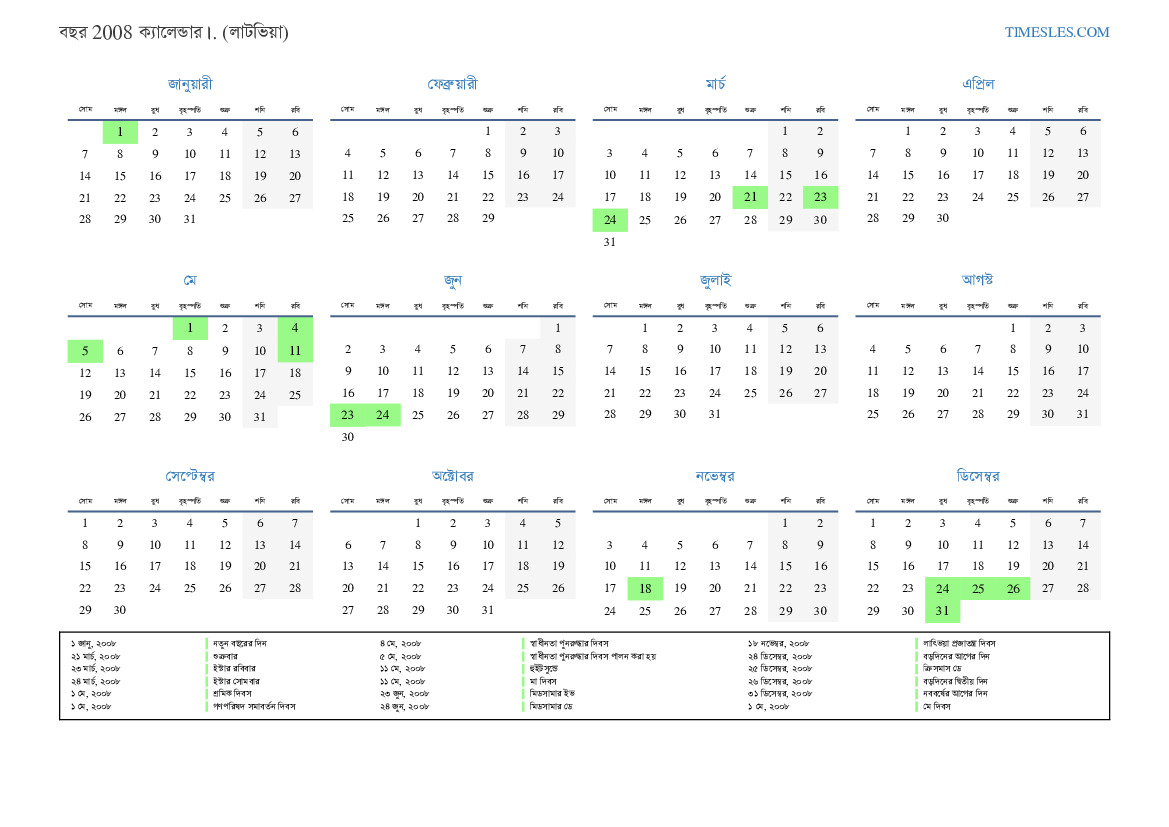The height and width of the screenshot is (827, 1169).
Task: Click 15 in এপ্রিল
Action: pos(907,175)
